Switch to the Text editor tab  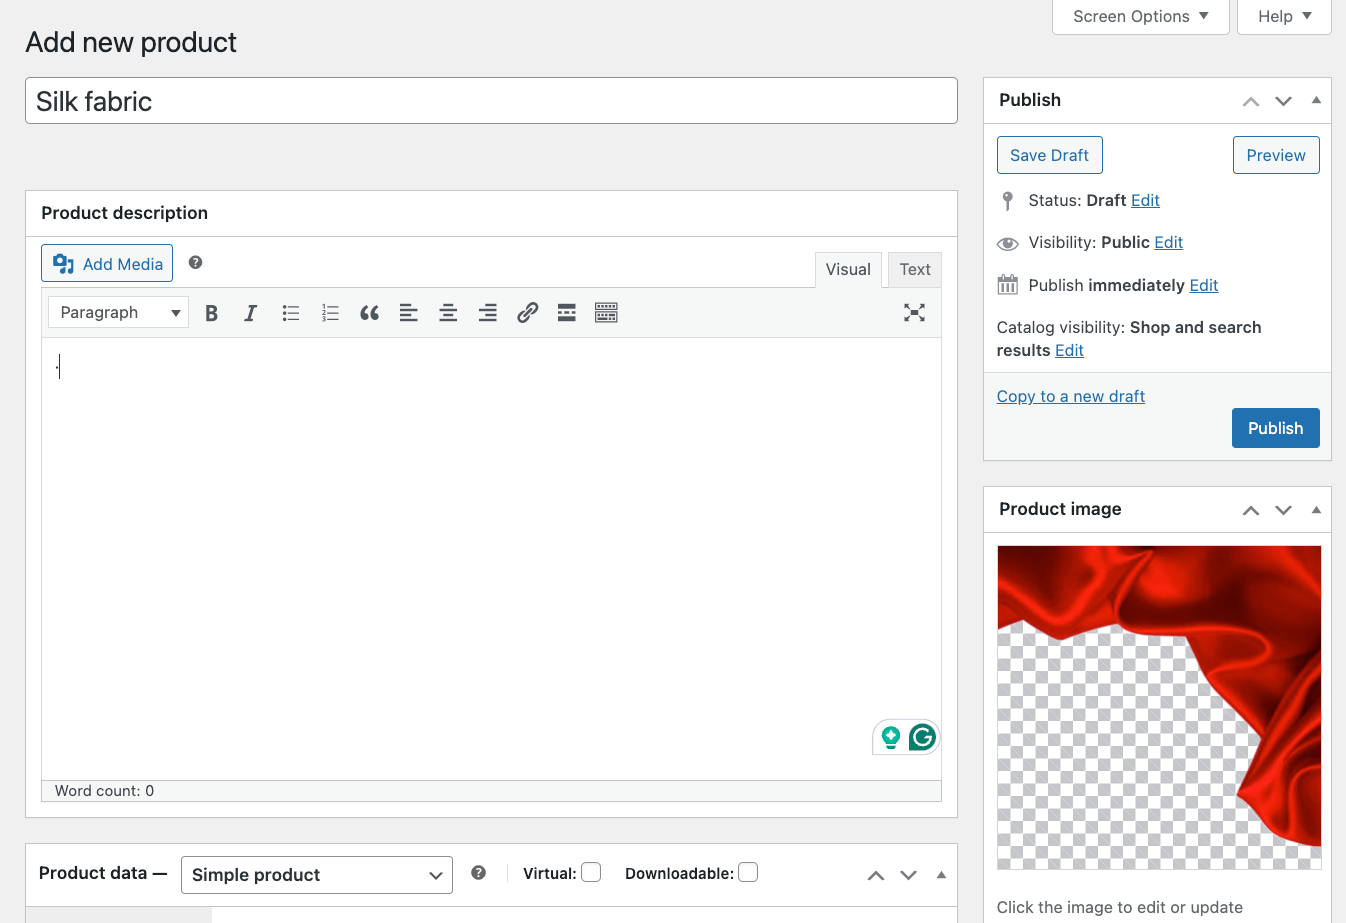click(915, 270)
